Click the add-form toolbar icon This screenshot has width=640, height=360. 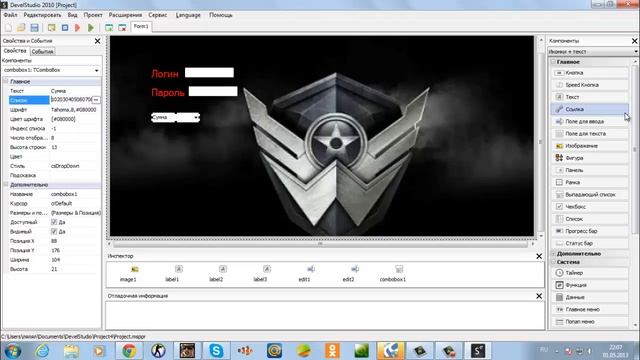tap(109, 28)
